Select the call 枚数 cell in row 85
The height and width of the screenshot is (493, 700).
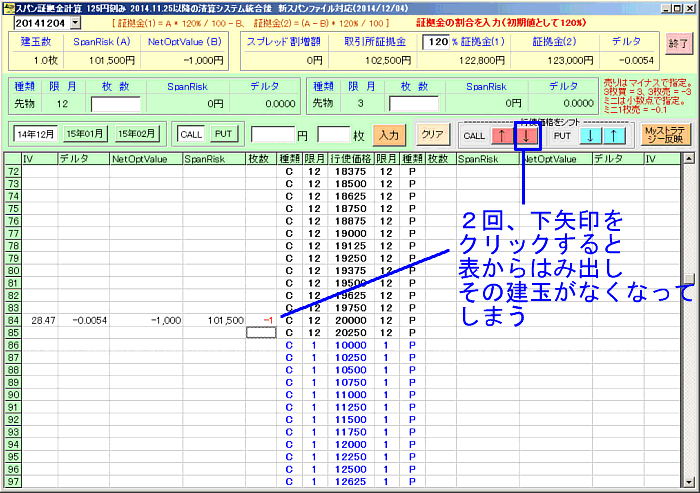(x=261, y=333)
